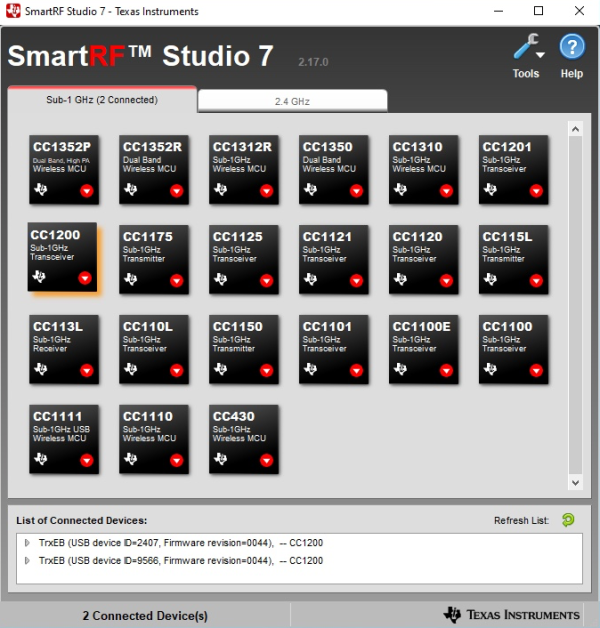Select the CC1100 device tile
The image size is (600, 628).
(513, 350)
